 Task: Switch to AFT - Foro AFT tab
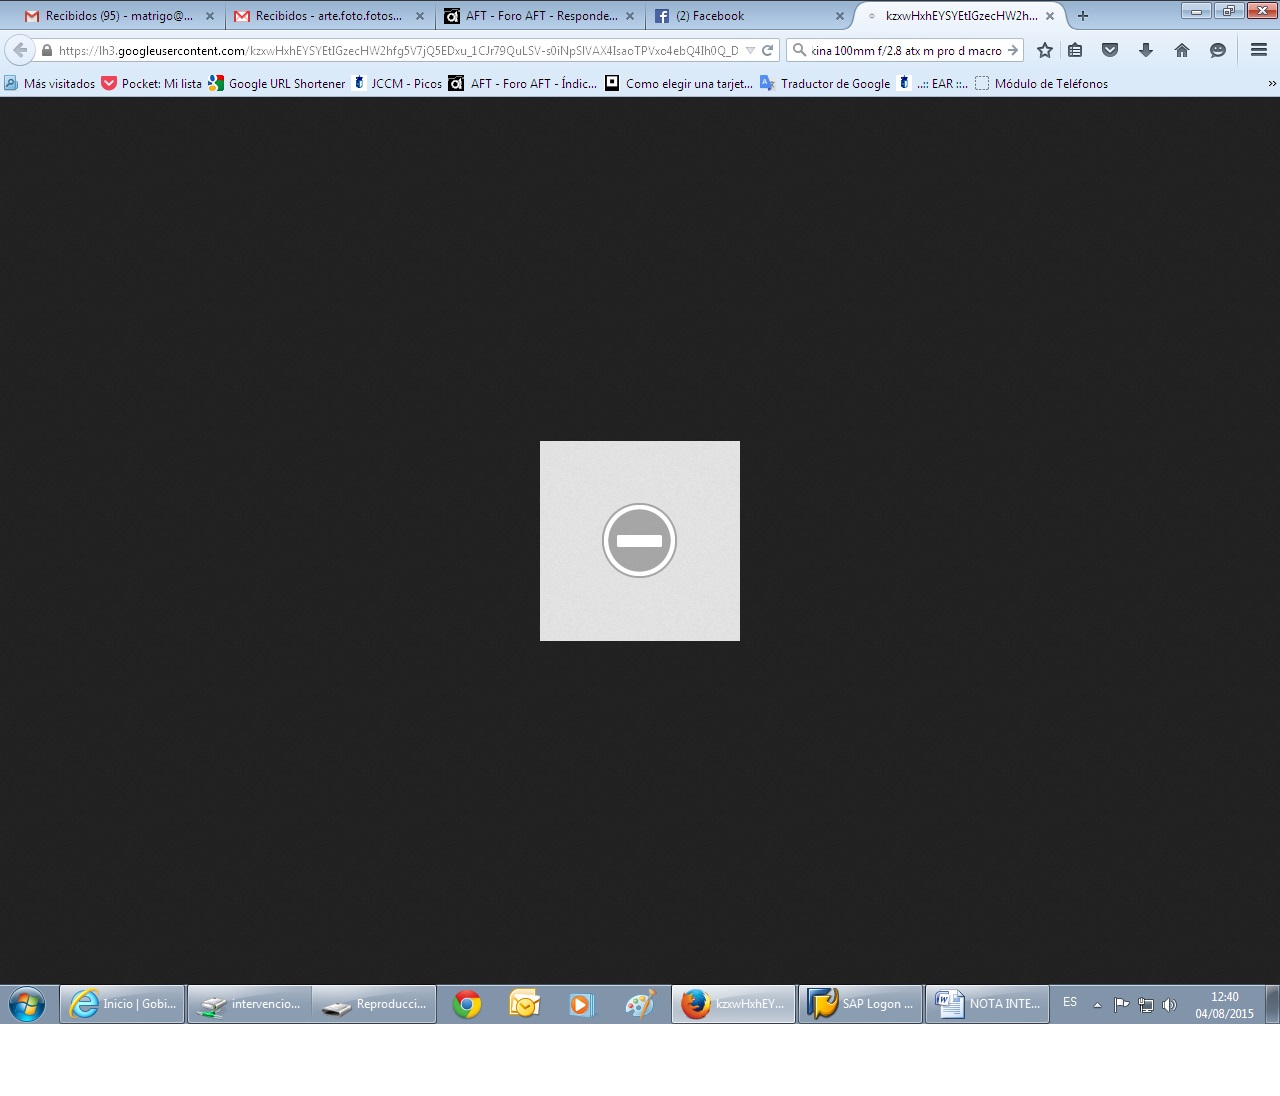tap(540, 16)
